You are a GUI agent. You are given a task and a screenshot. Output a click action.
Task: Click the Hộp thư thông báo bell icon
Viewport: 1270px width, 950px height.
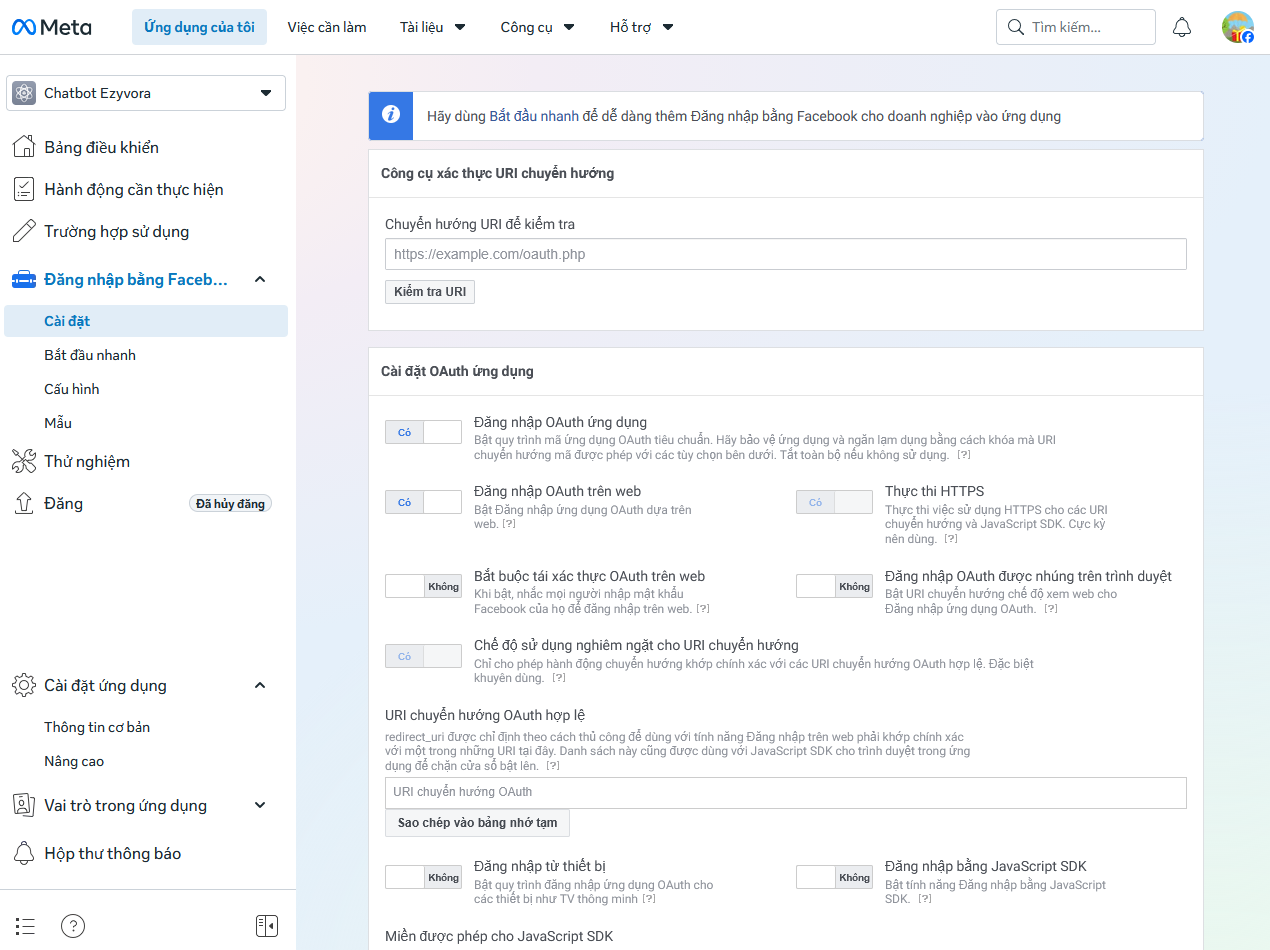point(24,853)
